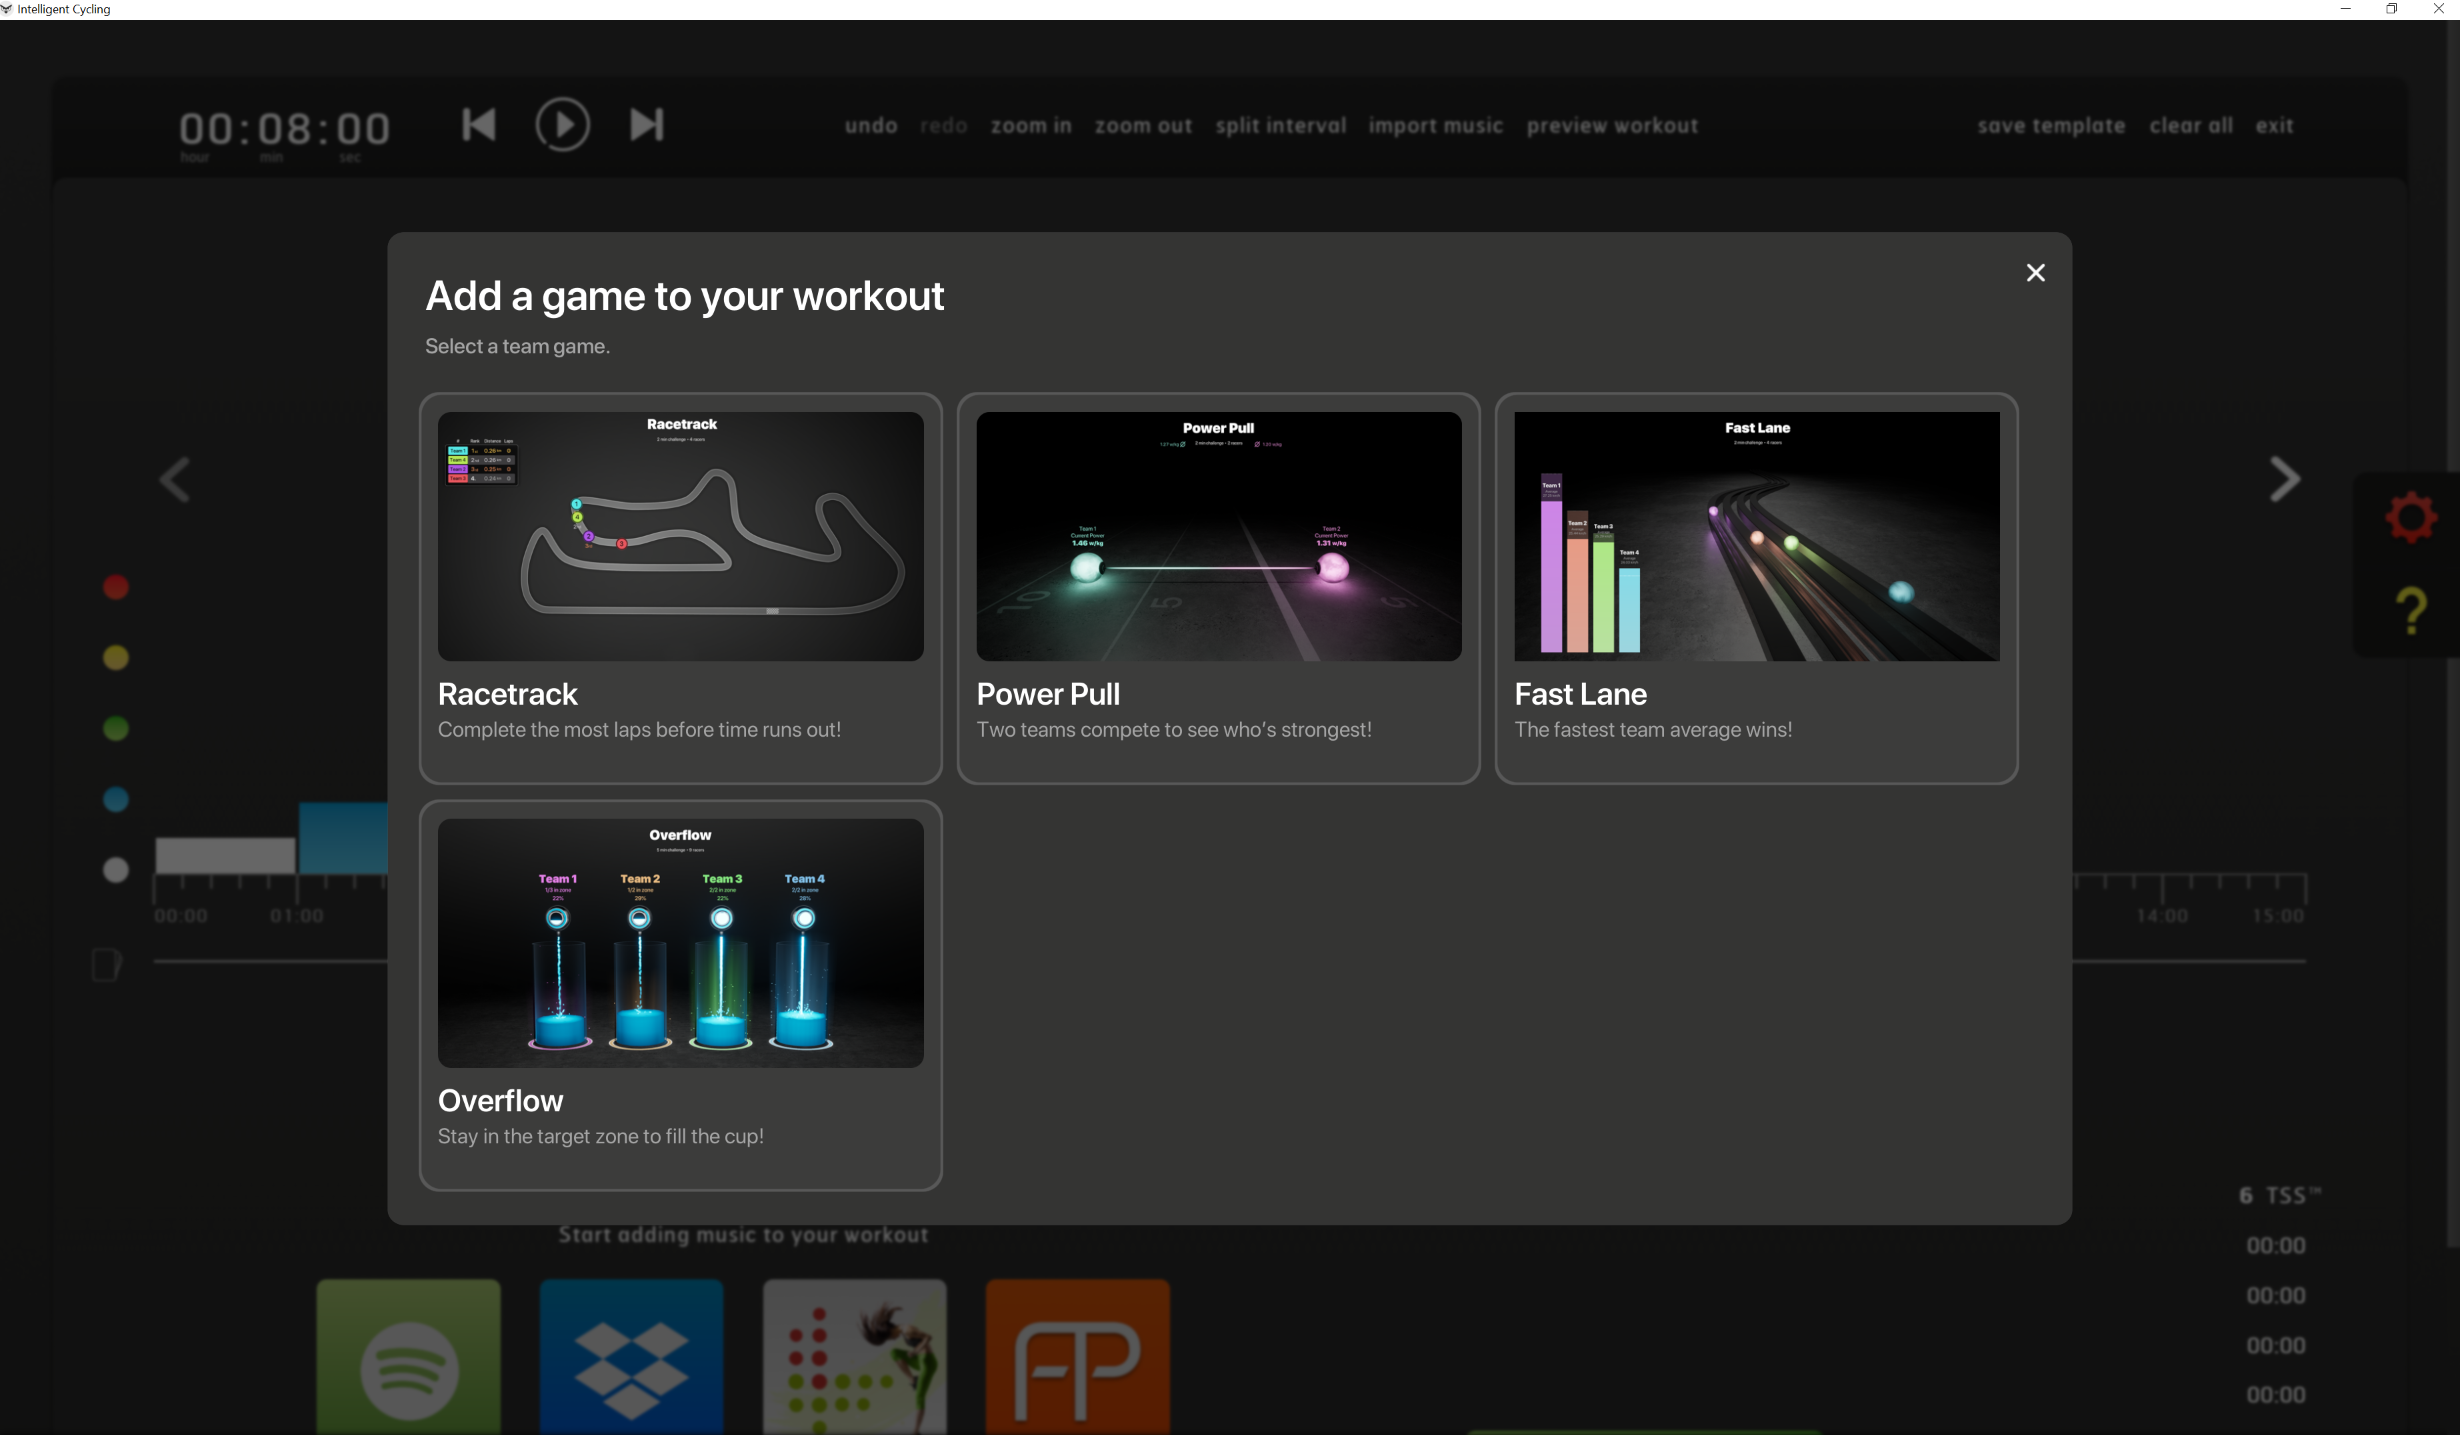Open the Dropbox music source

[631, 1356]
